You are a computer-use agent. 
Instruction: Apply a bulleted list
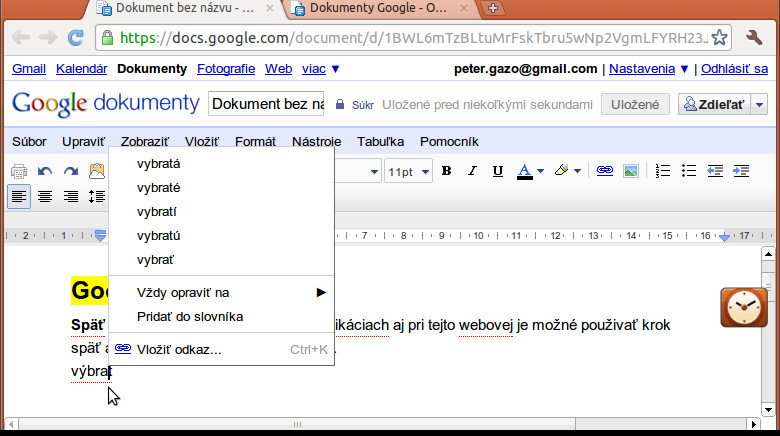tap(689, 171)
